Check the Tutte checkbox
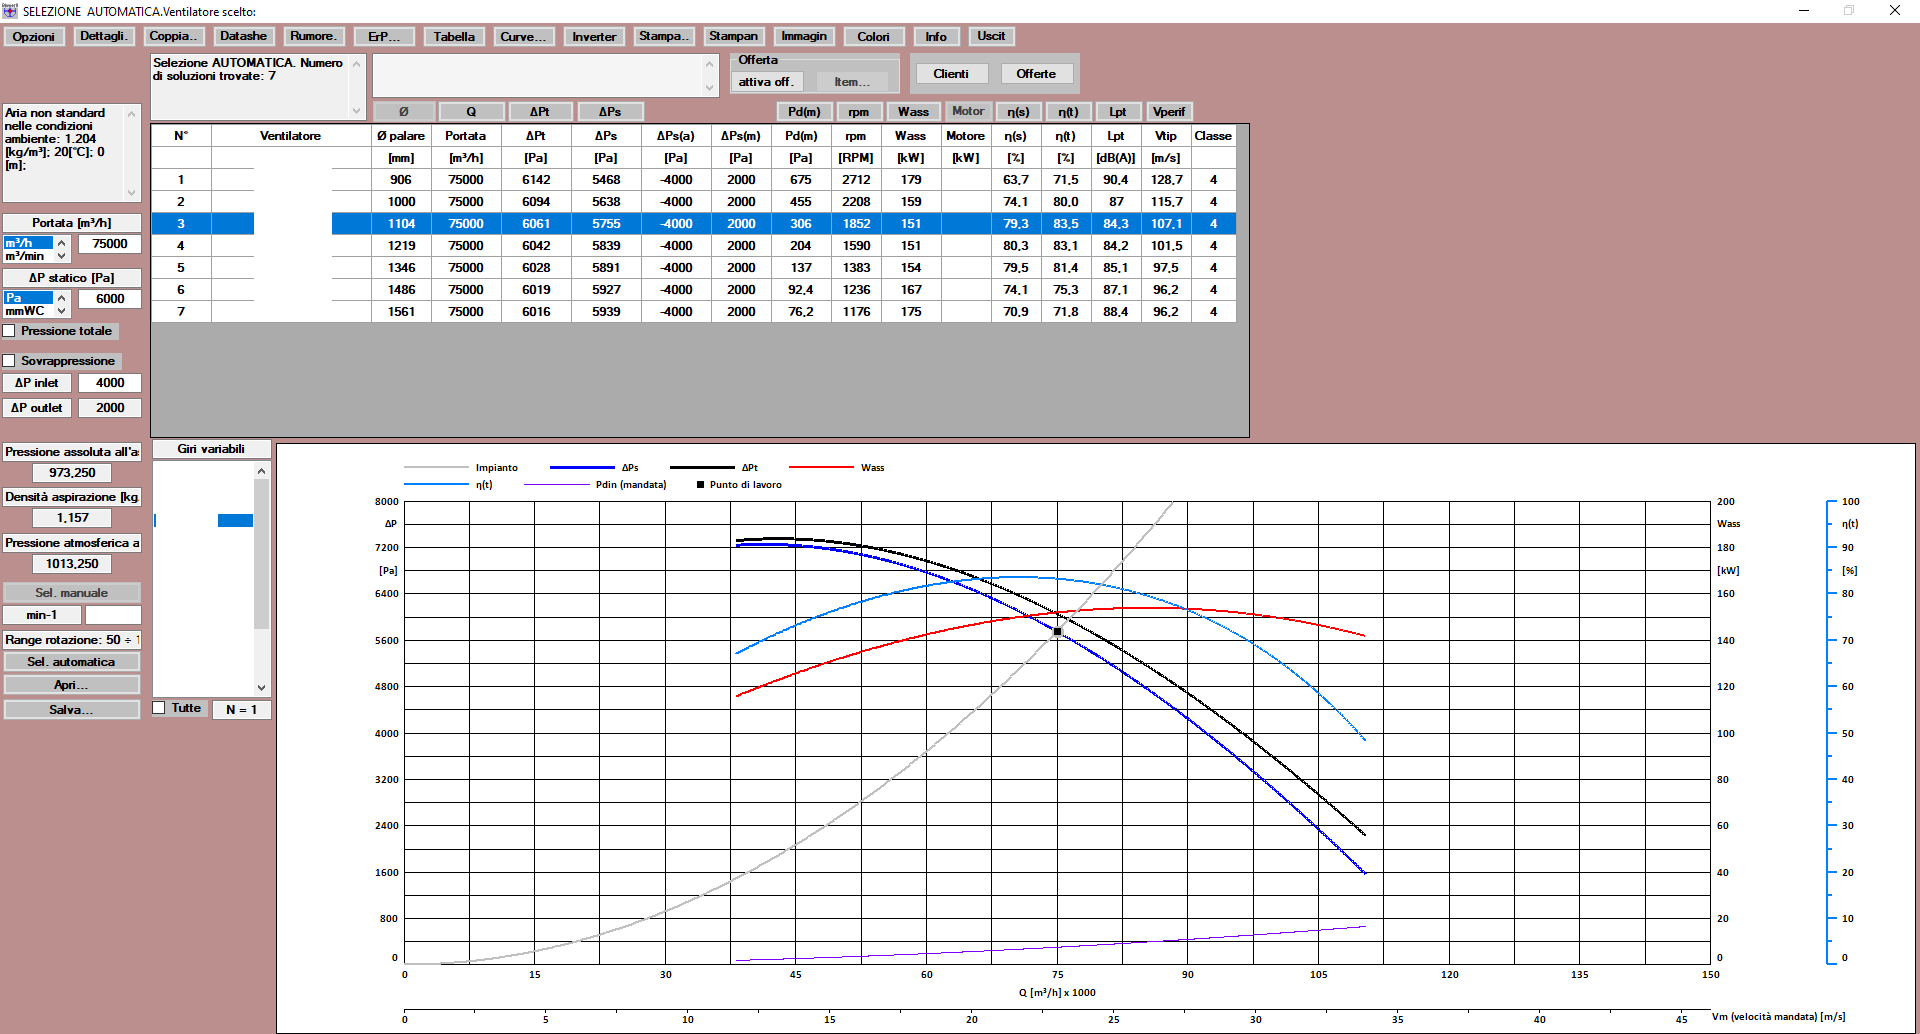The image size is (1920, 1034). (x=159, y=708)
